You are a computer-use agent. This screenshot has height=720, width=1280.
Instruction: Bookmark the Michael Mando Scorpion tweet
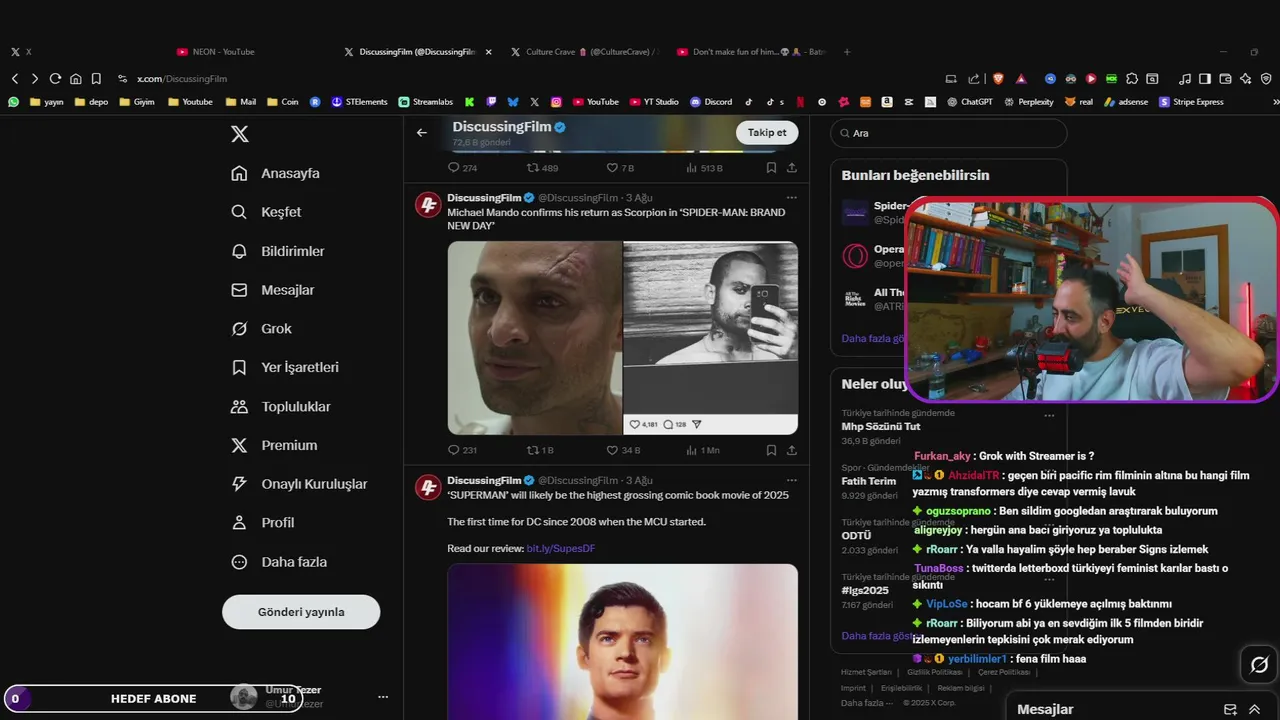tap(771, 450)
